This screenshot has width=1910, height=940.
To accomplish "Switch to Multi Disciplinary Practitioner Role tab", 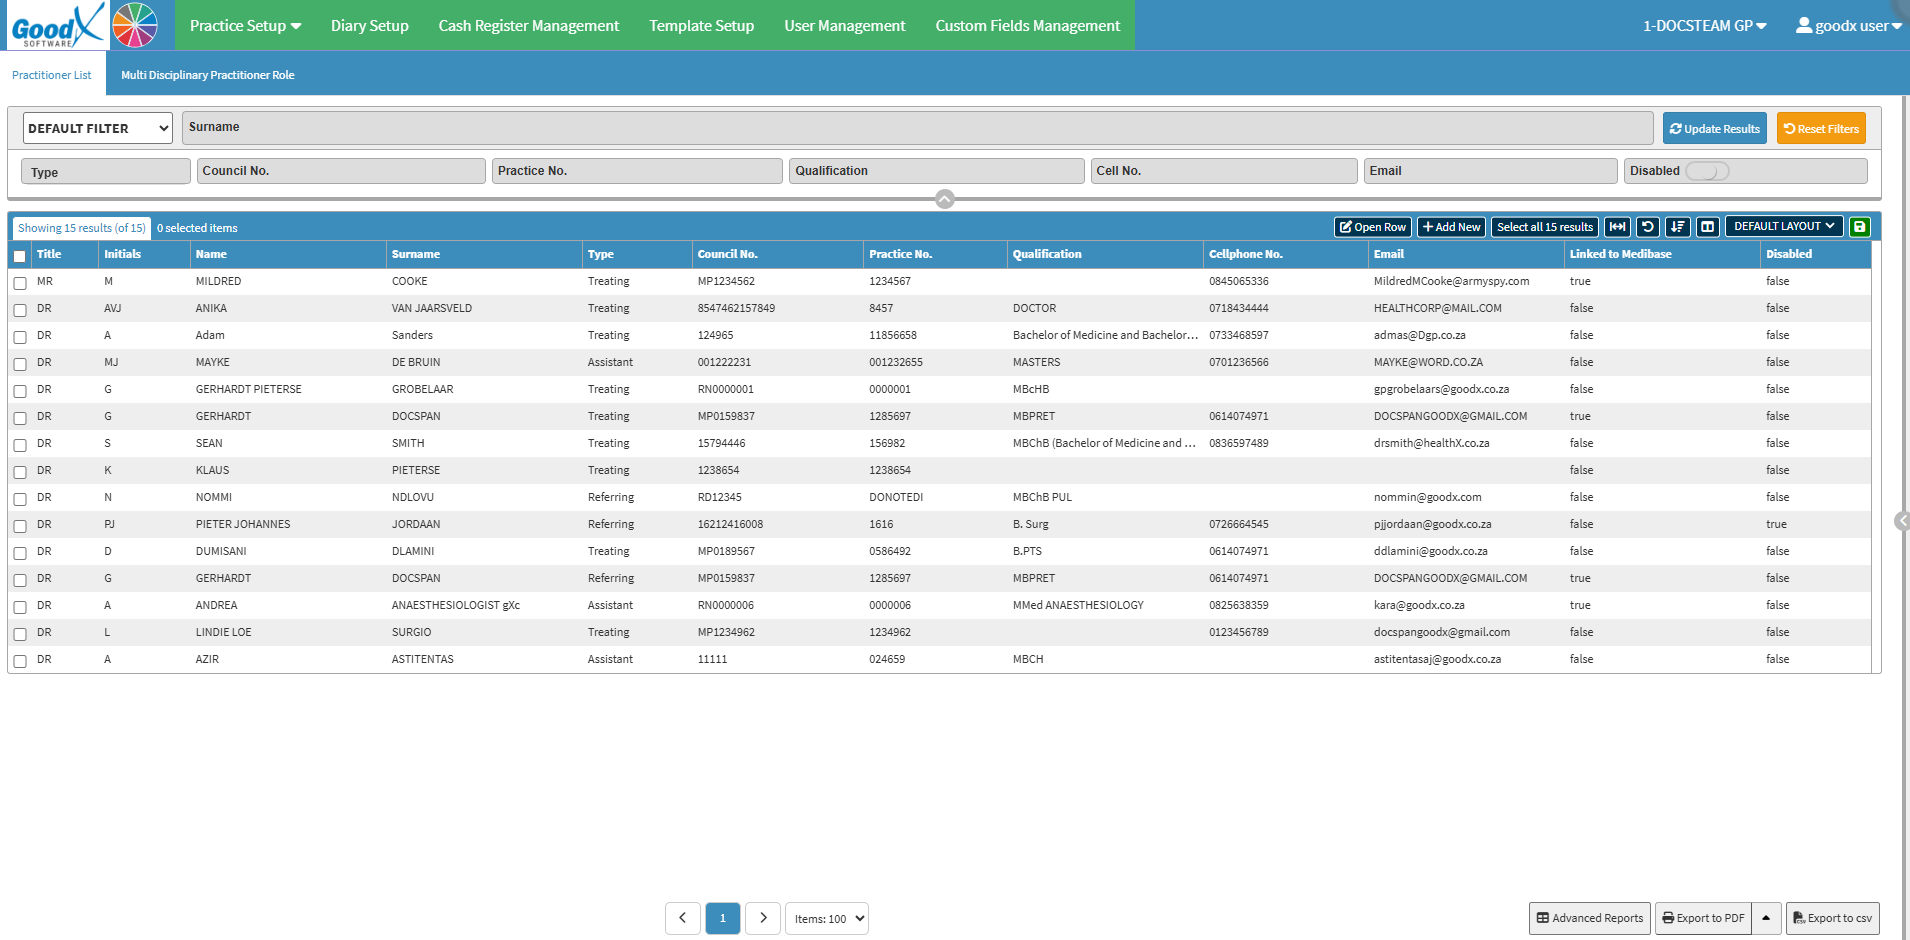I will [208, 75].
